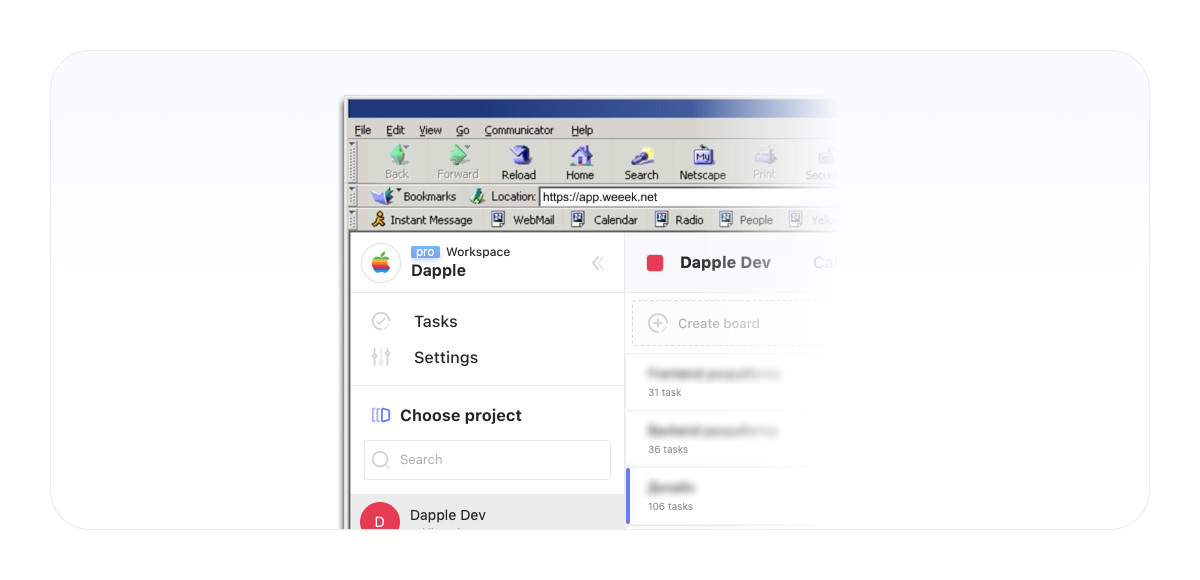Expand the Choose project section
Image resolution: width=1200 pixels, height=580 pixels.
(x=460, y=416)
